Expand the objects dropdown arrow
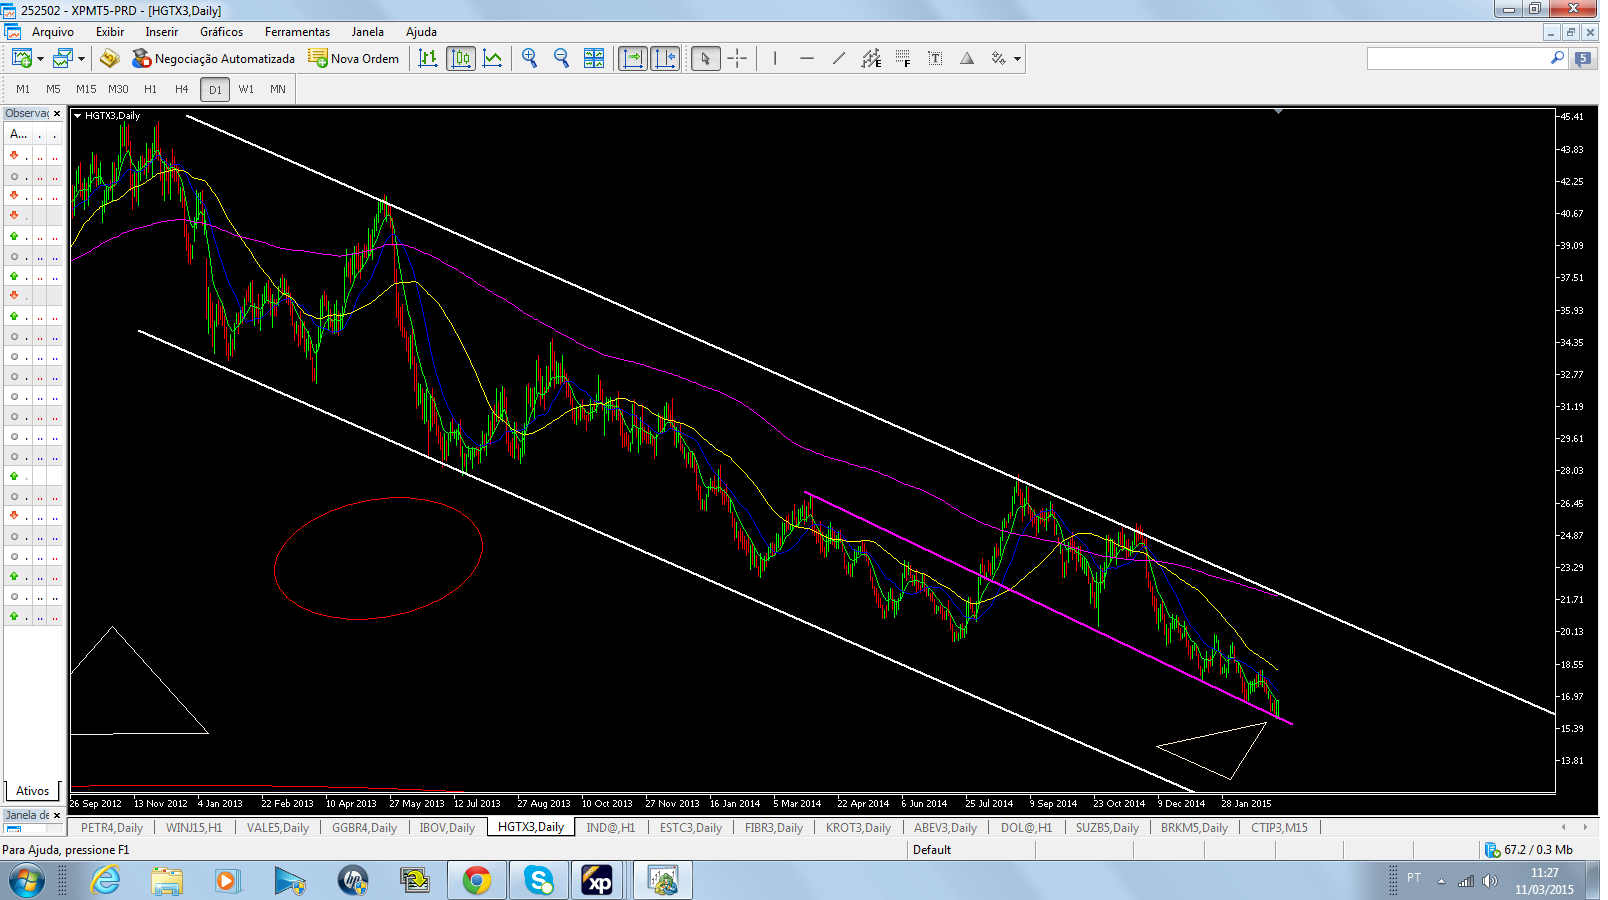Image resolution: width=1608 pixels, height=900 pixels. [1018, 59]
